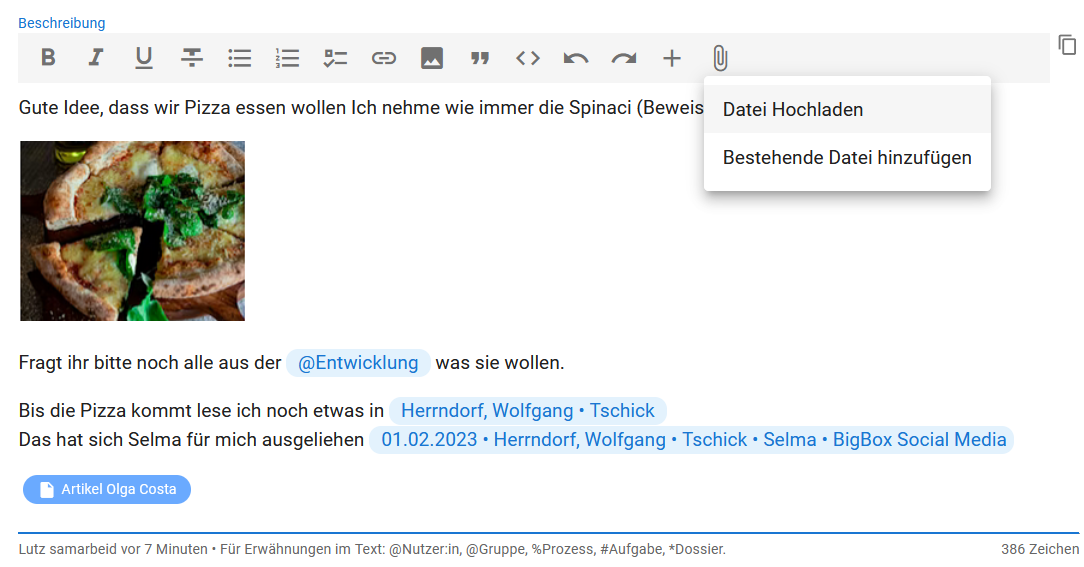Undo the last edit
This screenshot has height=567, width=1084.
pos(576,58)
